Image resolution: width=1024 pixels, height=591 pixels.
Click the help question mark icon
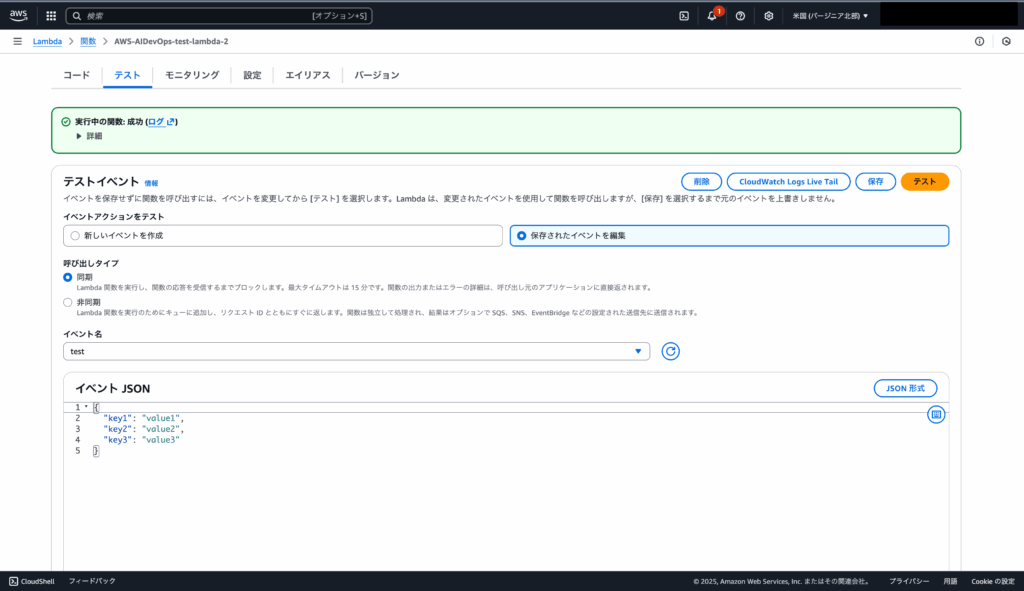pyautogui.click(x=740, y=16)
